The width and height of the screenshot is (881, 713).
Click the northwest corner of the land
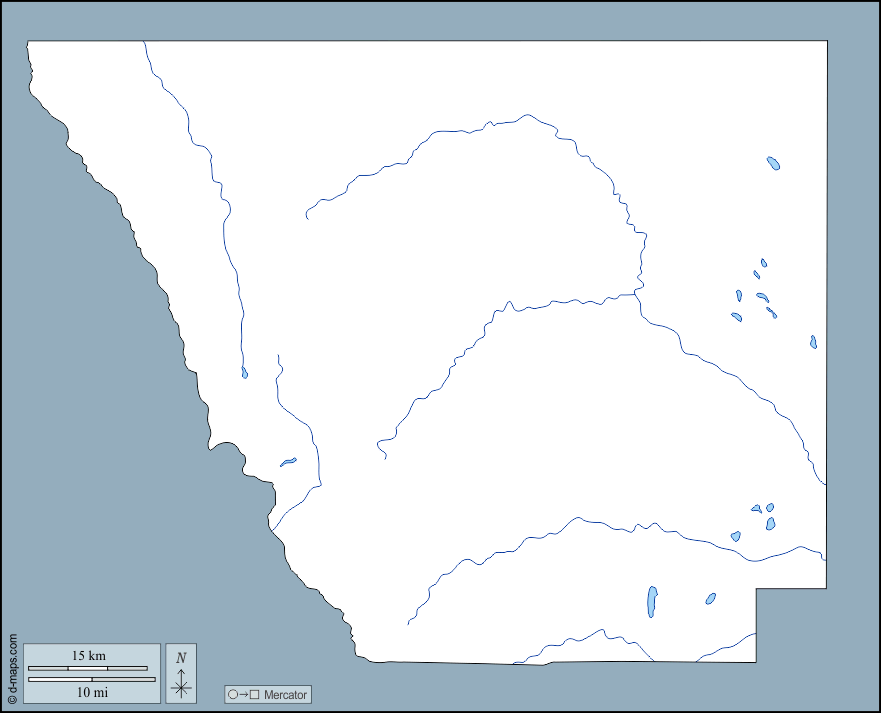click(x=29, y=43)
